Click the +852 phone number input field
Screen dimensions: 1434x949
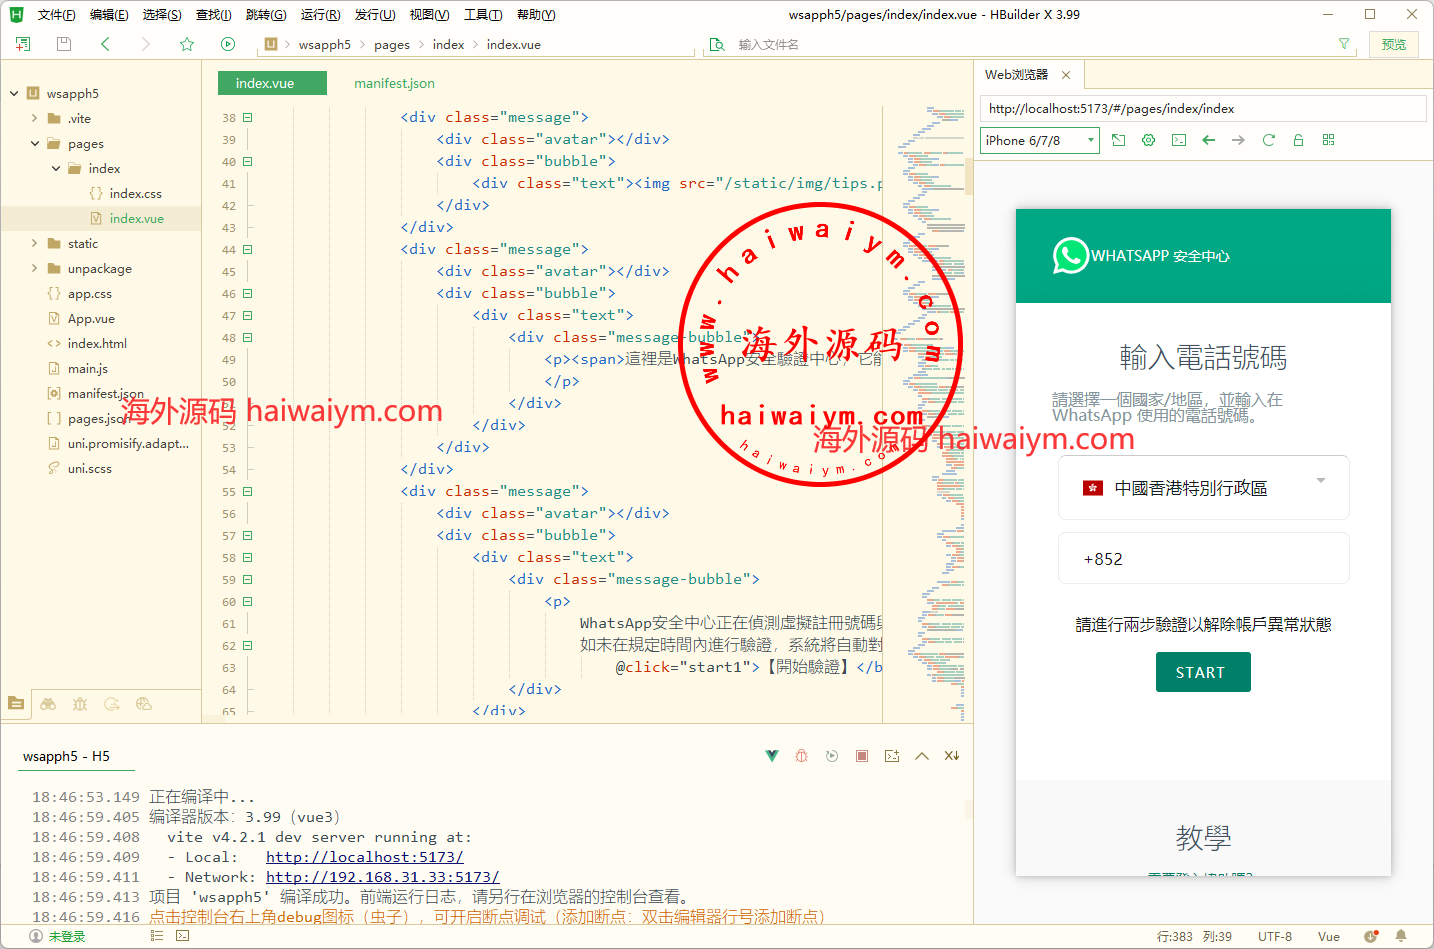[x=1203, y=558]
